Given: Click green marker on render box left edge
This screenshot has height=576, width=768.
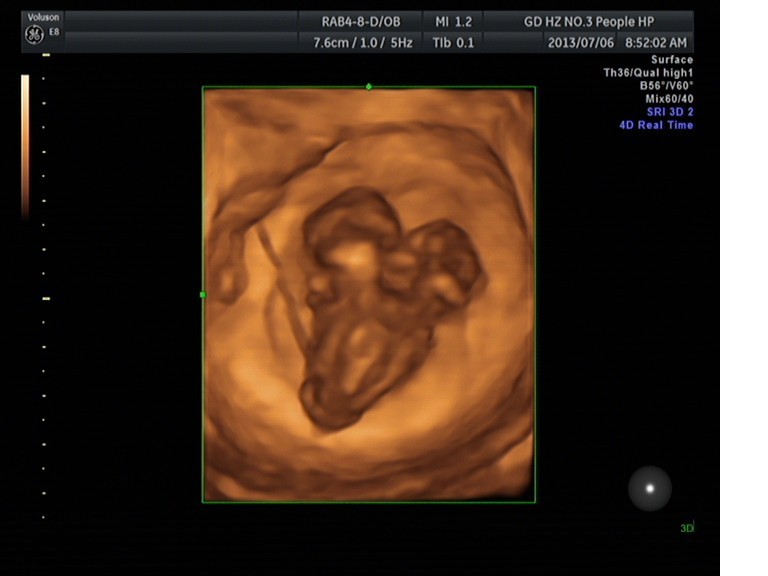Looking at the screenshot, I should tap(203, 295).
